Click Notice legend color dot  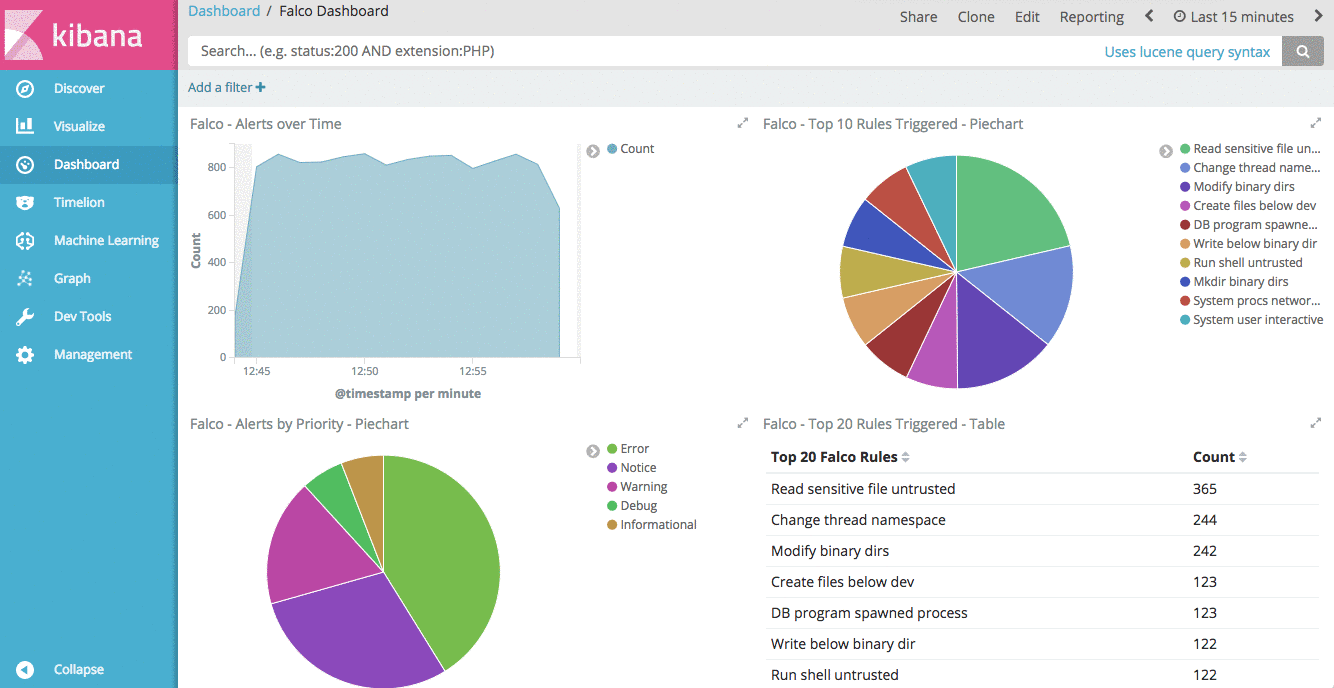pyautogui.click(x=612, y=468)
